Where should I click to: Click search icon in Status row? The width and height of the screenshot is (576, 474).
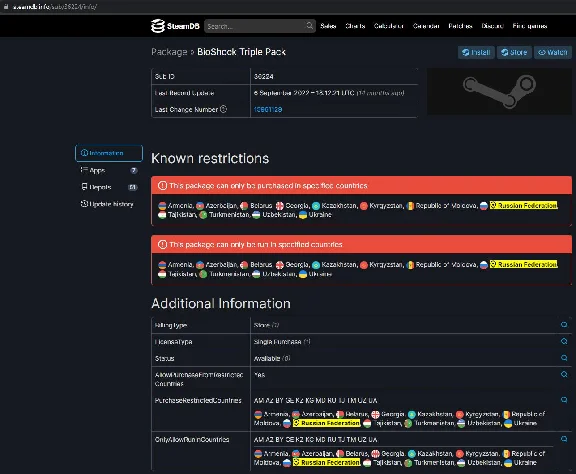[x=564, y=358]
